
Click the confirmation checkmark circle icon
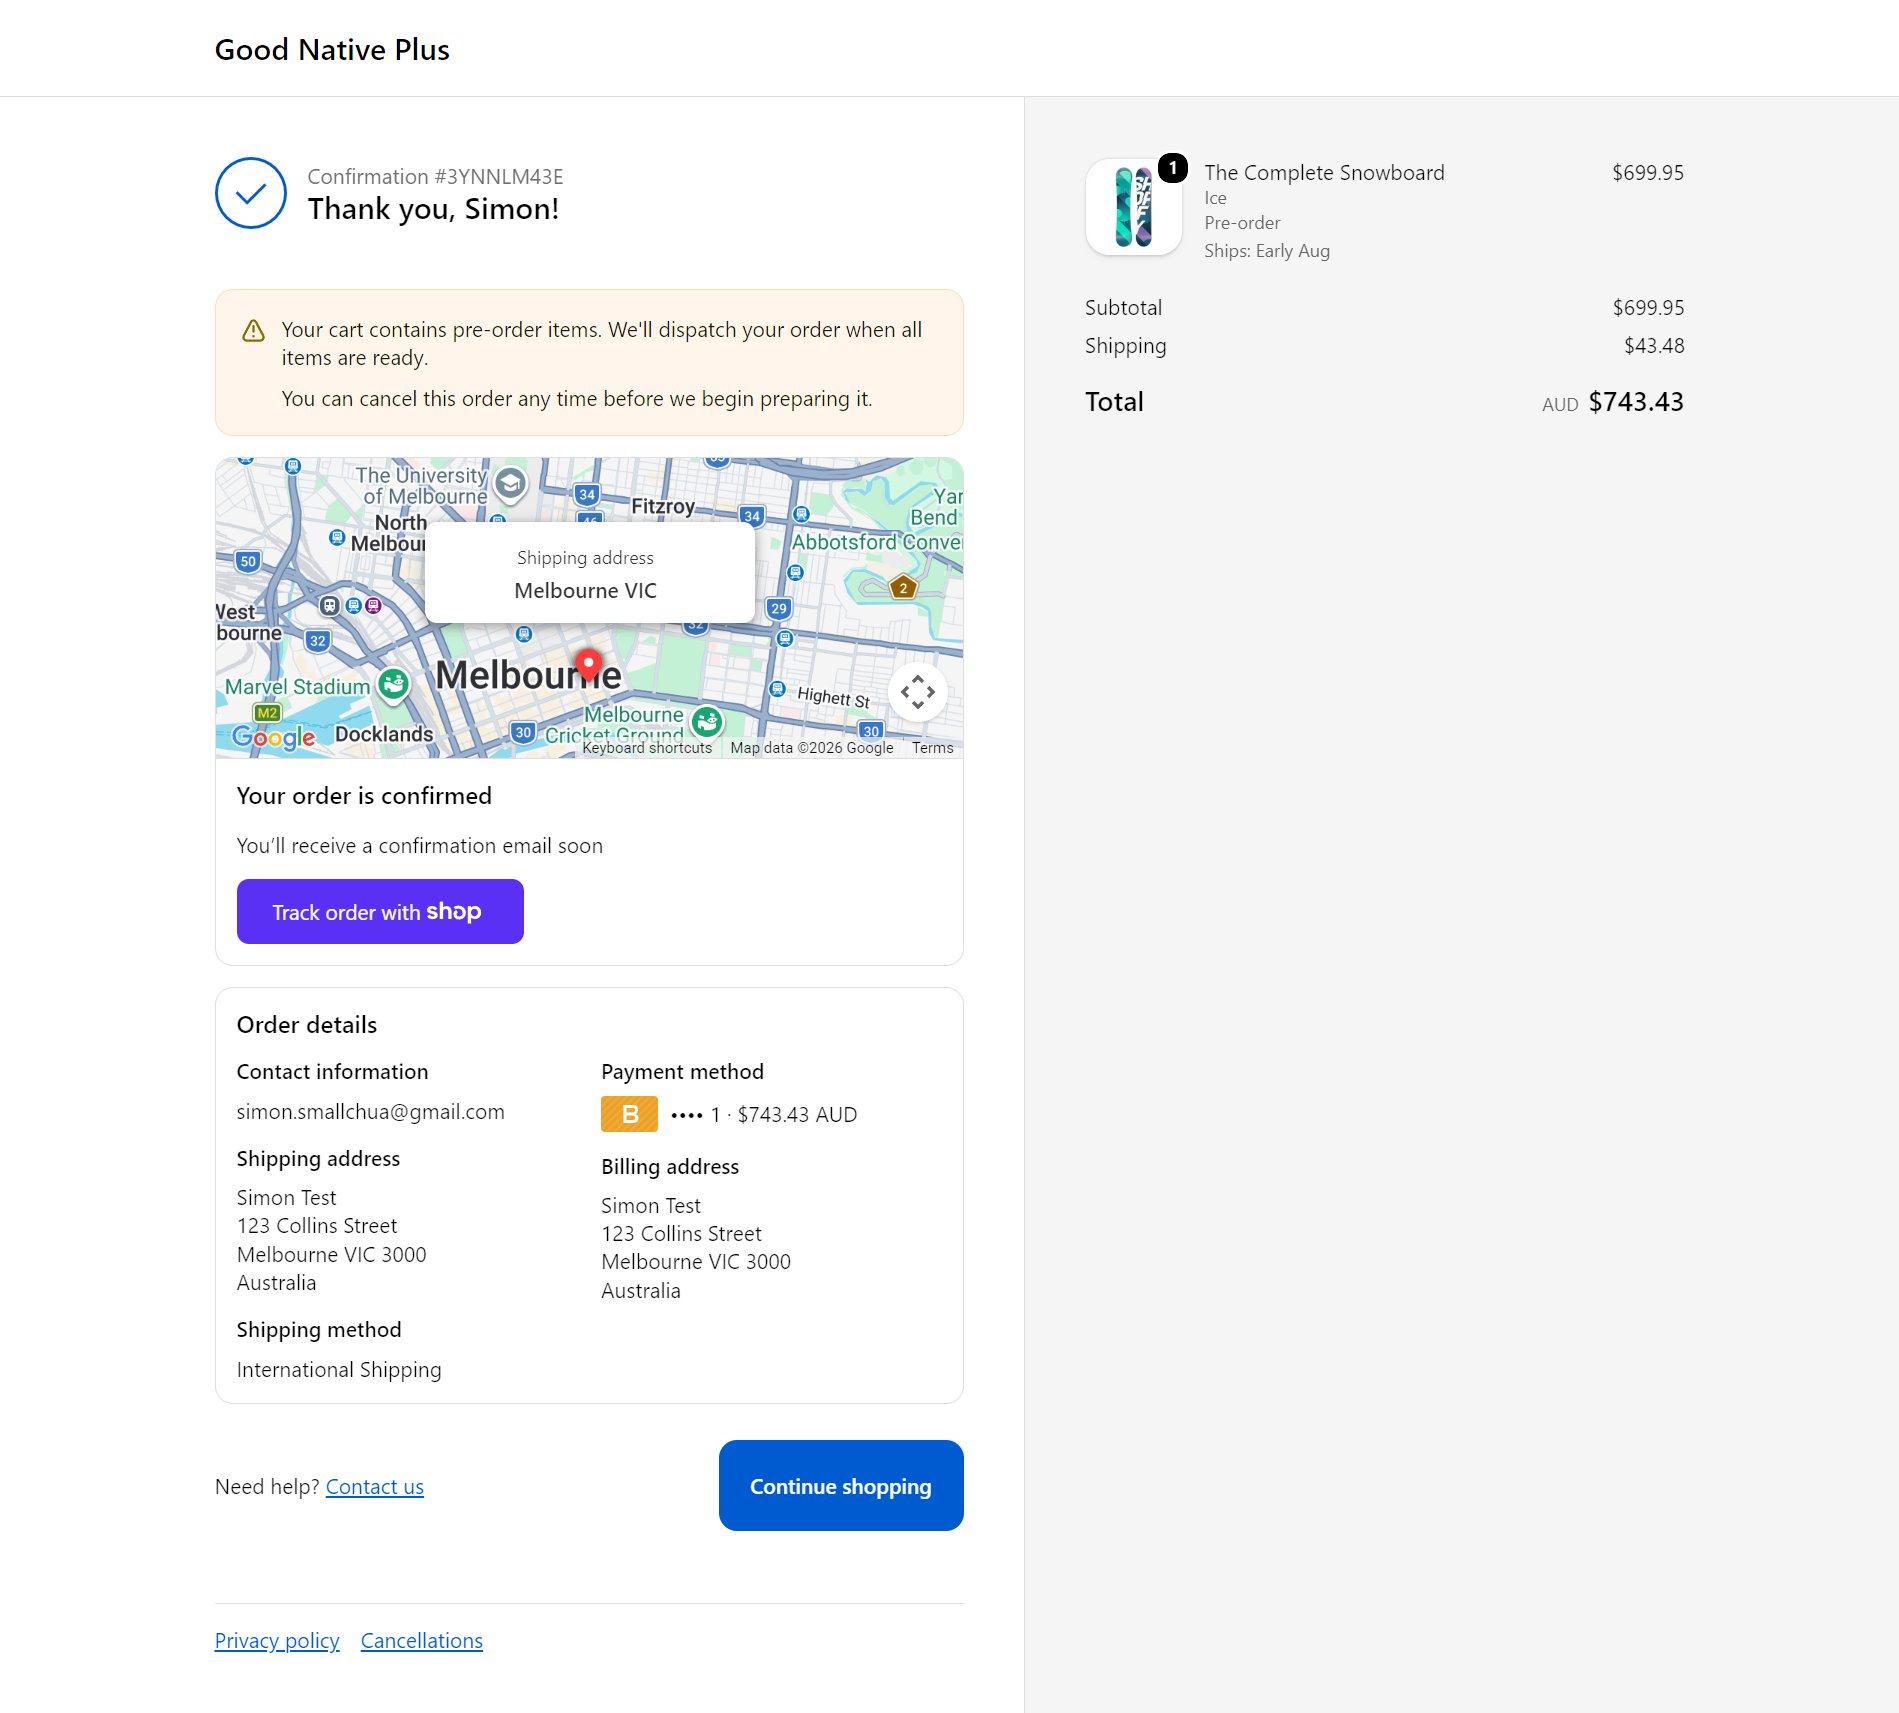pos(251,193)
